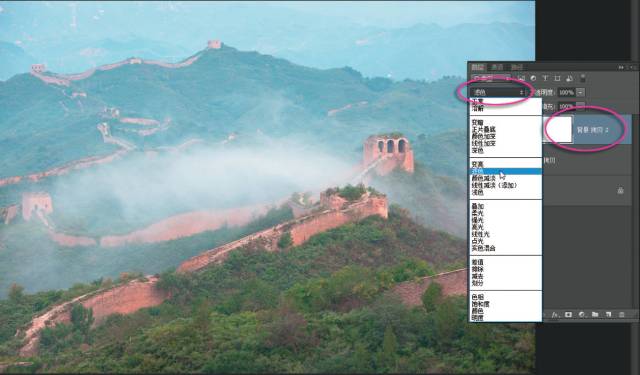Collapse the layers panel using double arrows
The image size is (640, 375).
621,67
